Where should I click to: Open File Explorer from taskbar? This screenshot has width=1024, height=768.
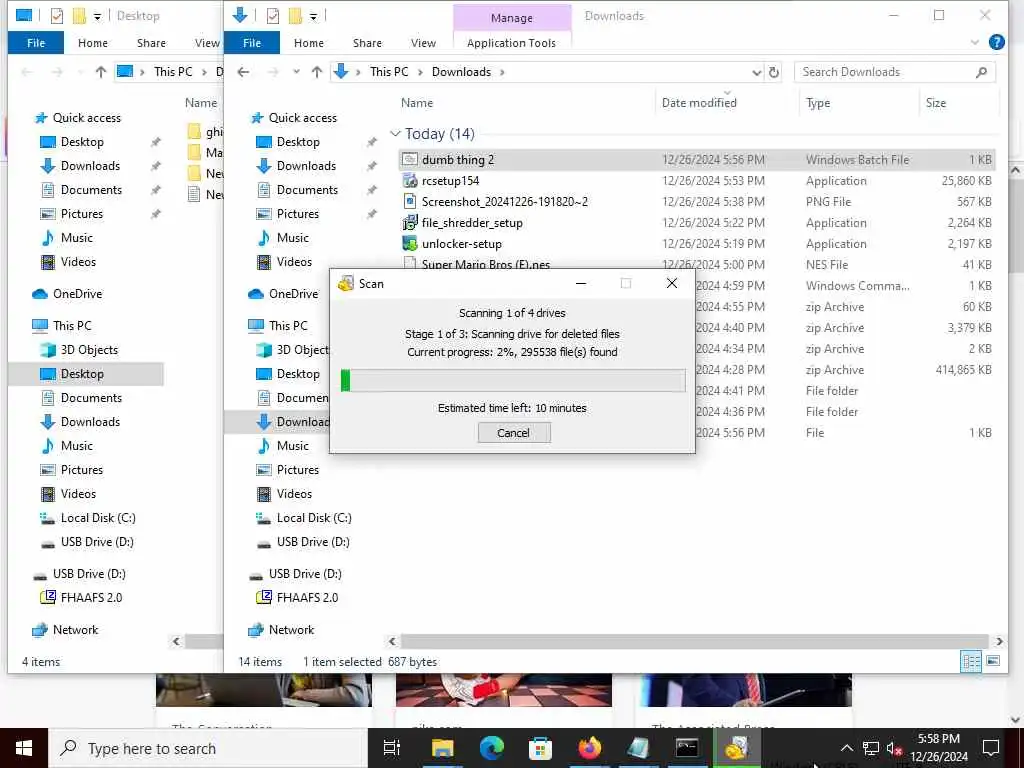442,748
